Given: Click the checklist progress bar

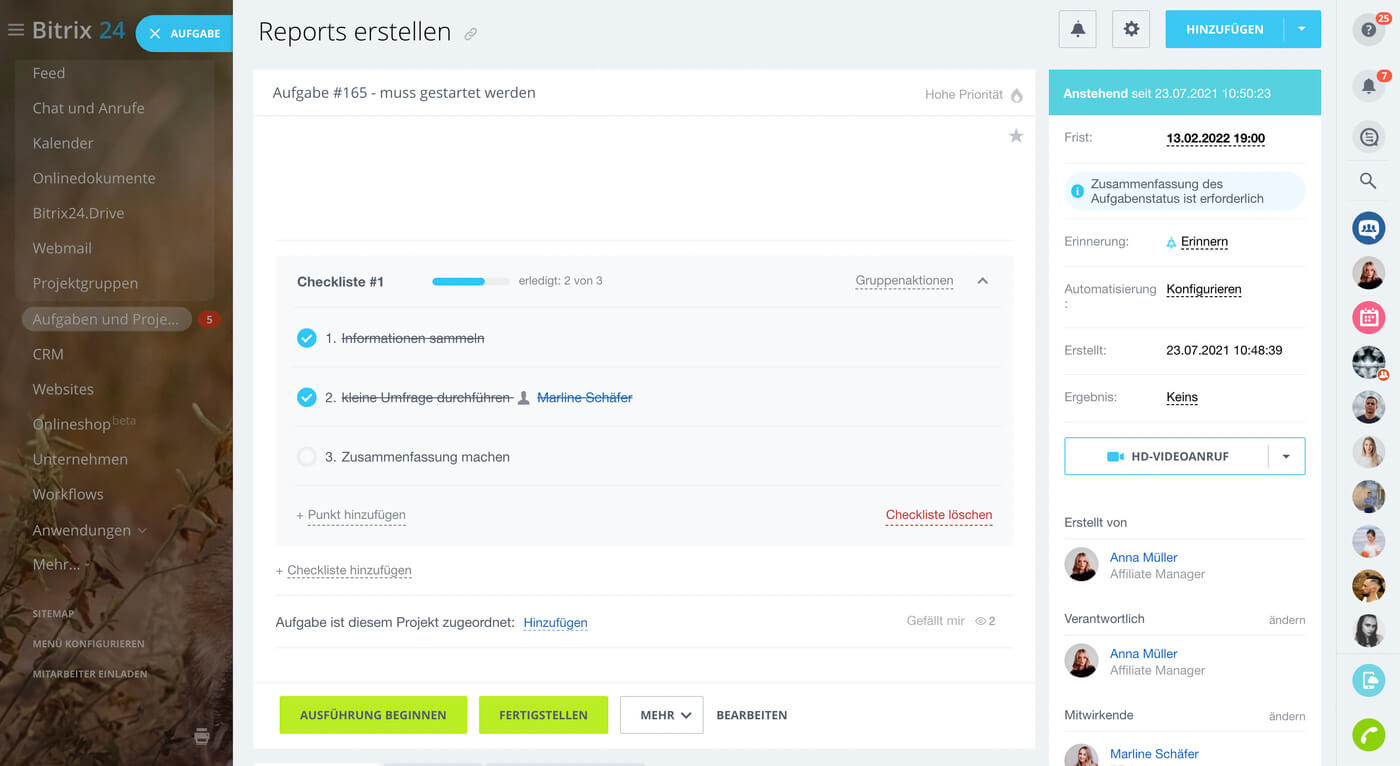Looking at the screenshot, I should click(x=470, y=281).
